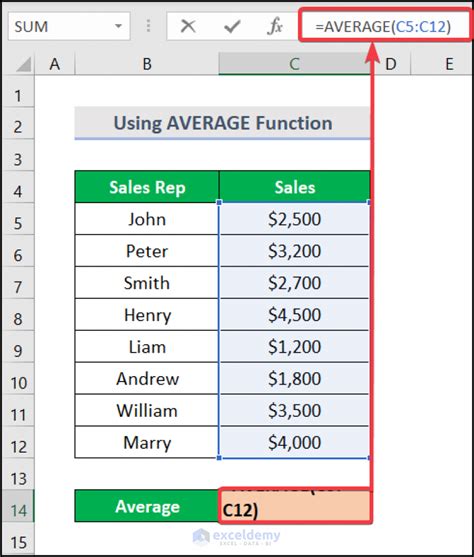Image resolution: width=474 pixels, height=557 pixels.
Task: Click the green Average label cell
Action: (147, 506)
